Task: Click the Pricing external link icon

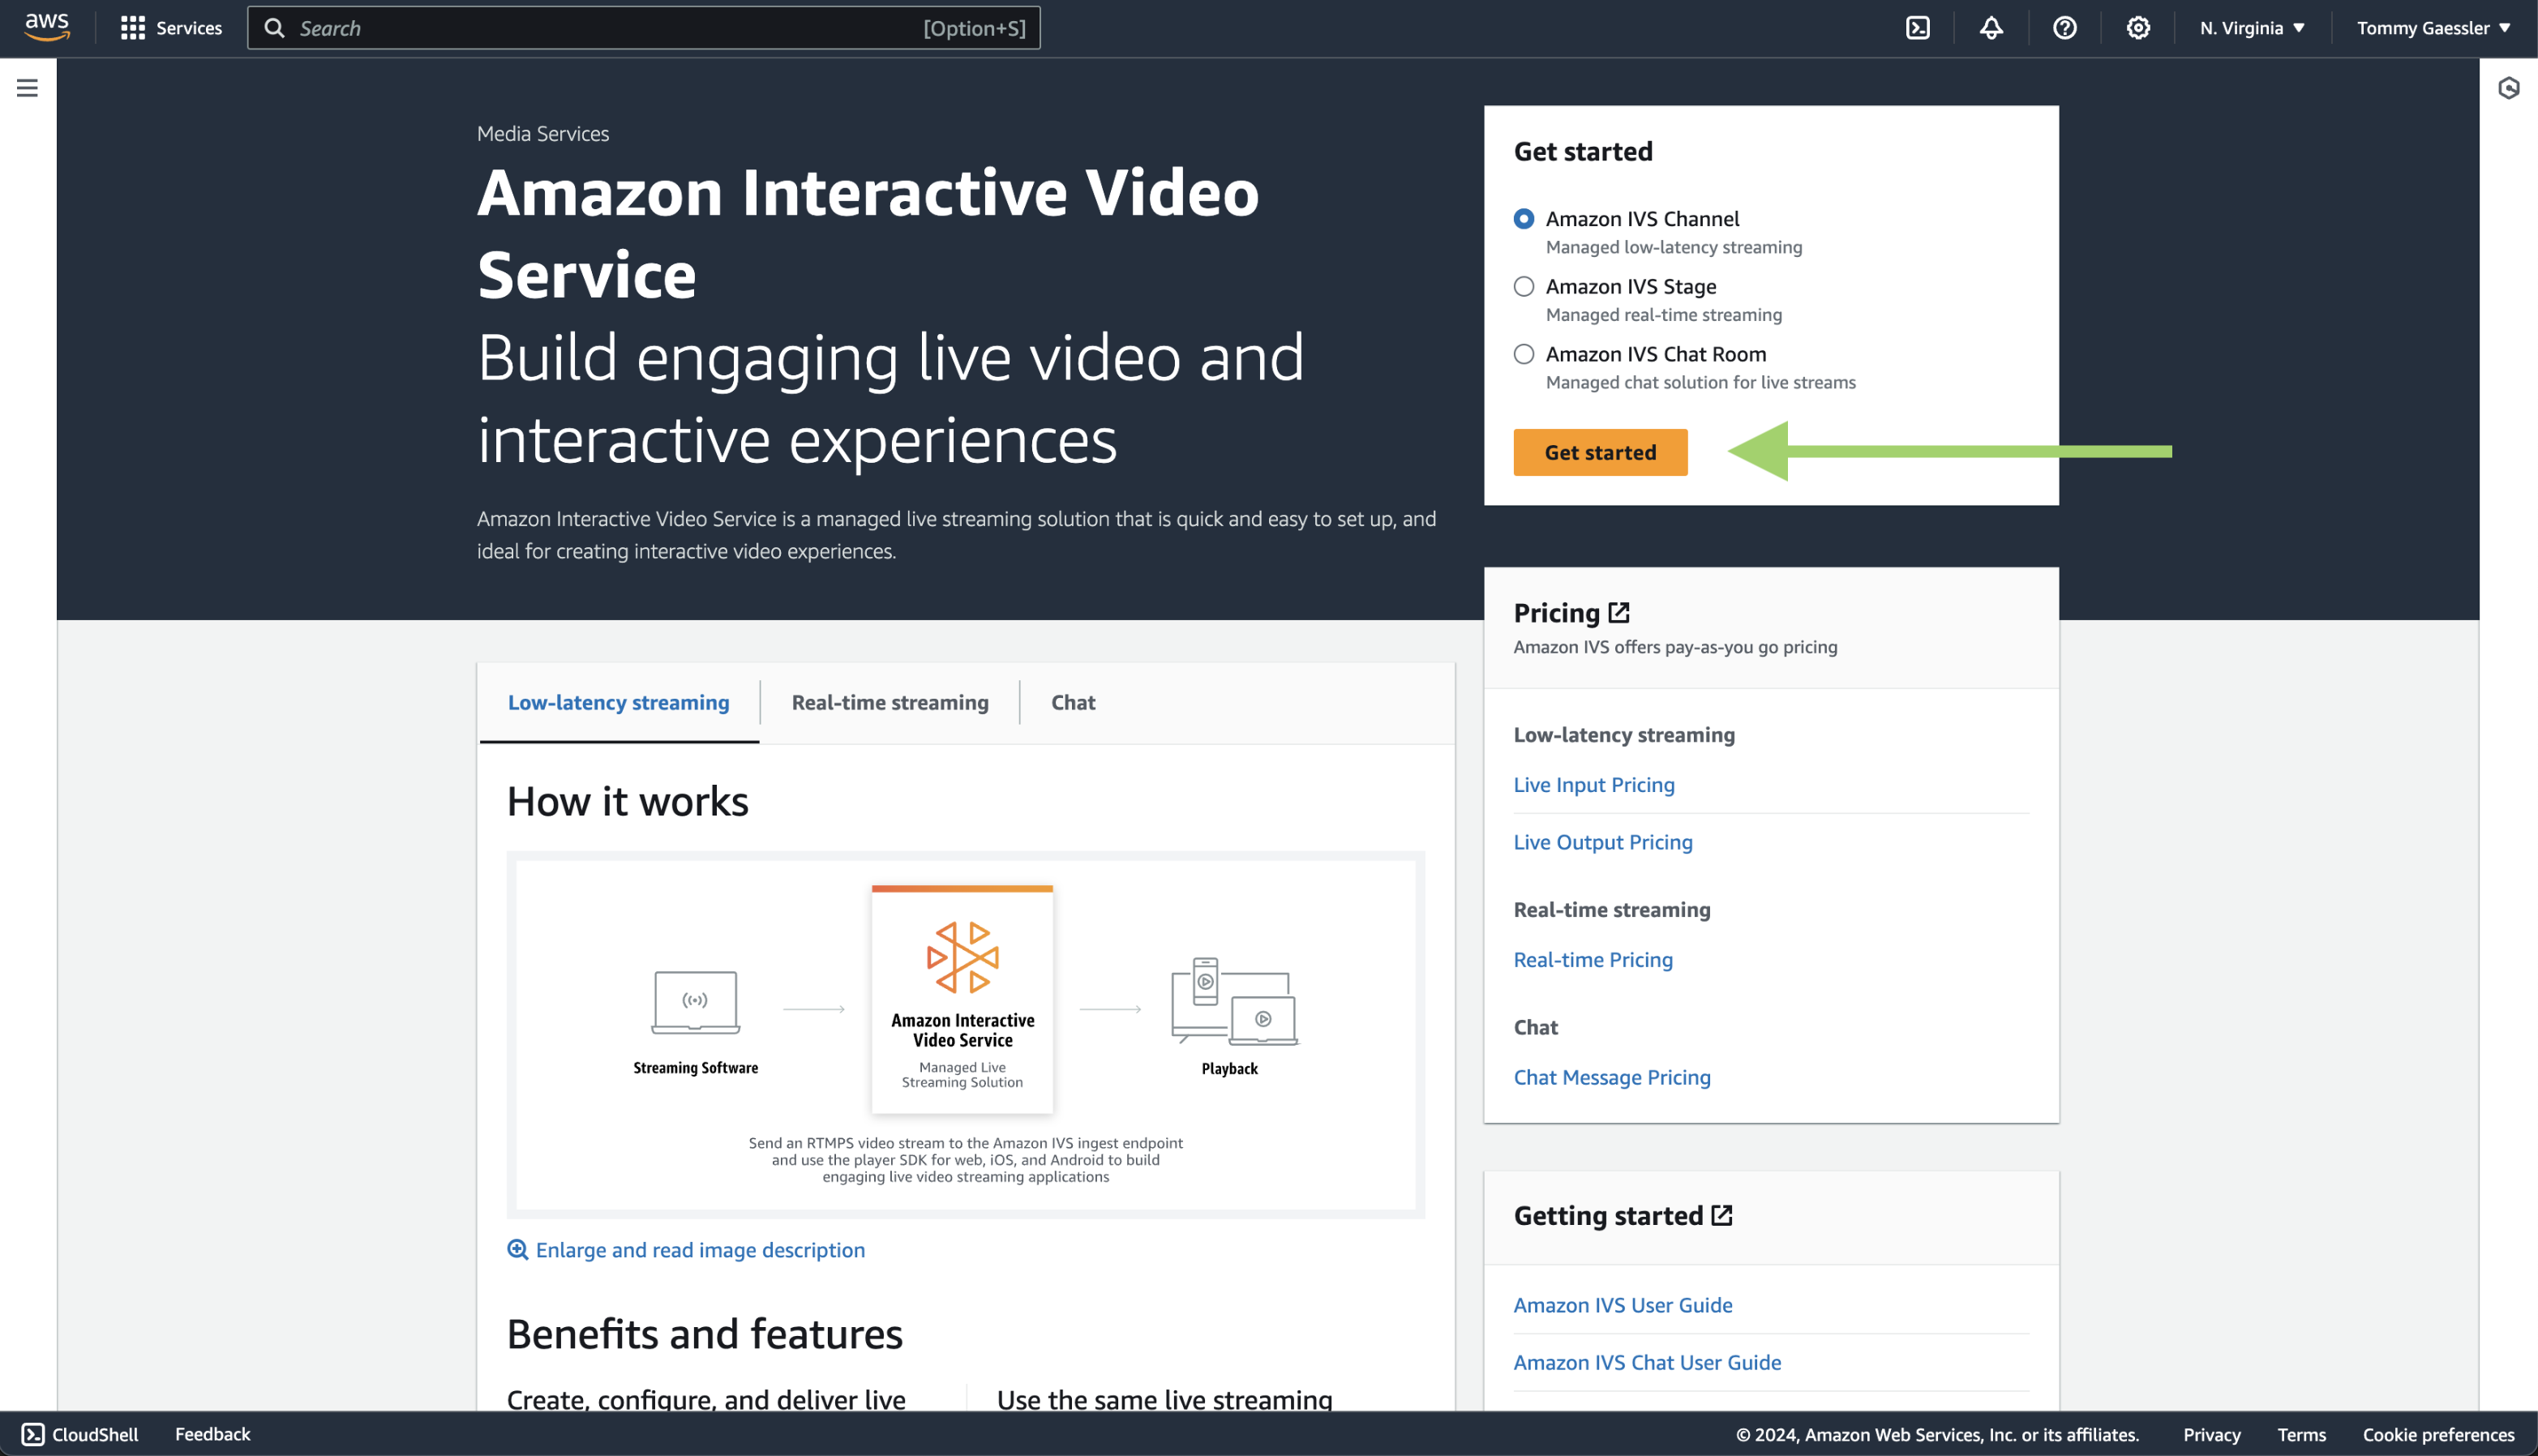Action: click(1619, 611)
